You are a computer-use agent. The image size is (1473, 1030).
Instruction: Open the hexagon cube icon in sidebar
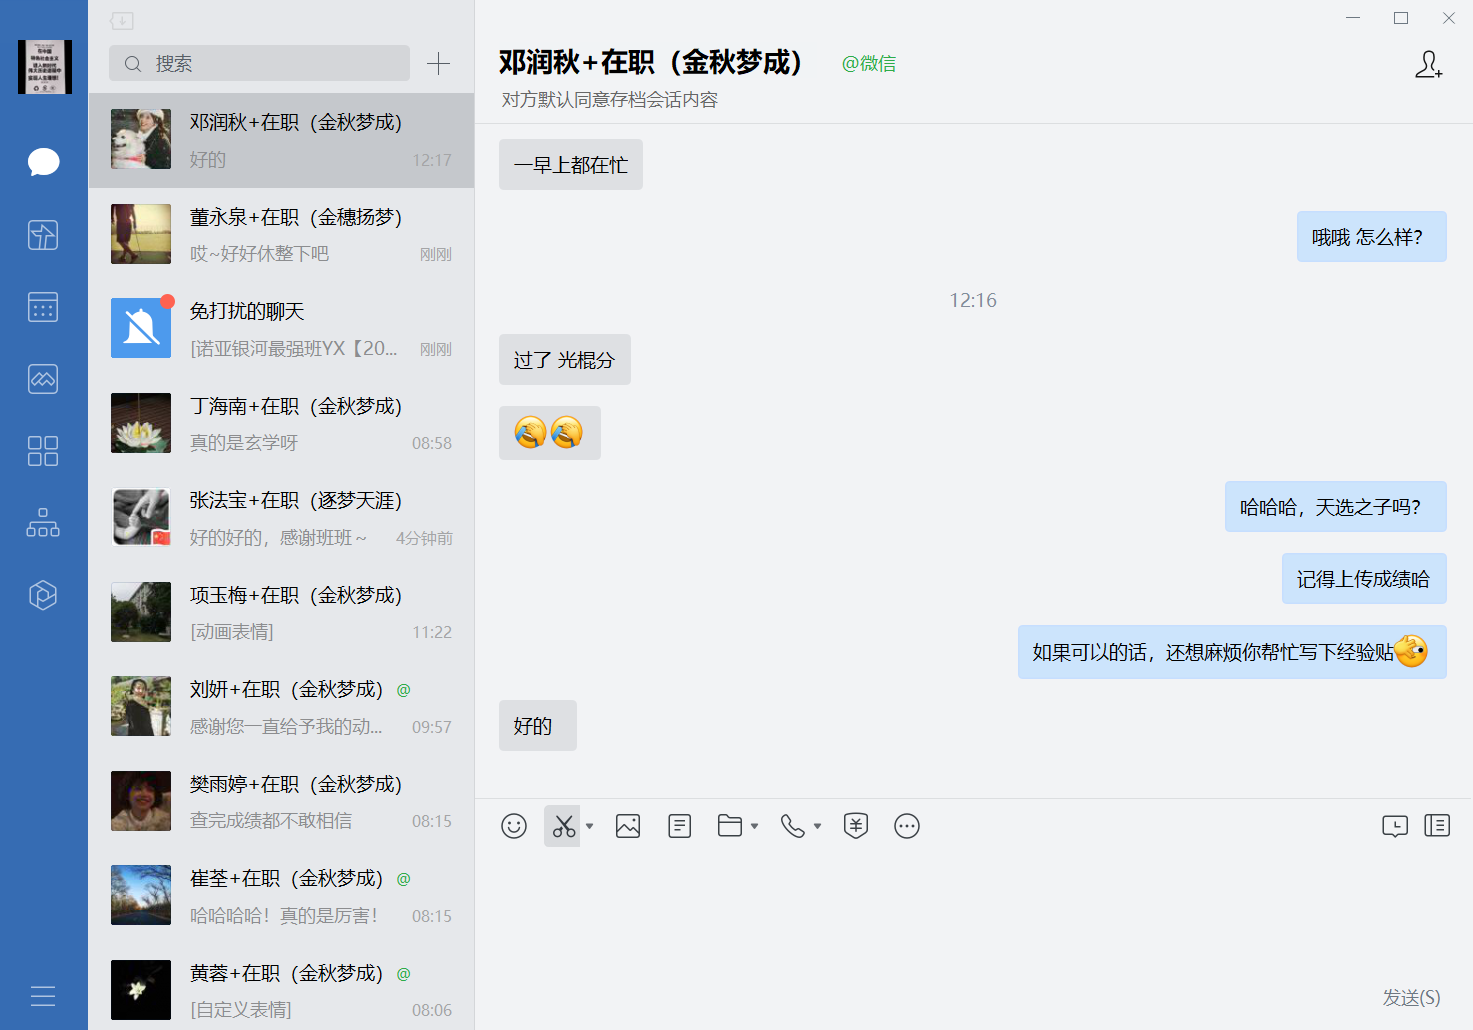[x=43, y=595]
